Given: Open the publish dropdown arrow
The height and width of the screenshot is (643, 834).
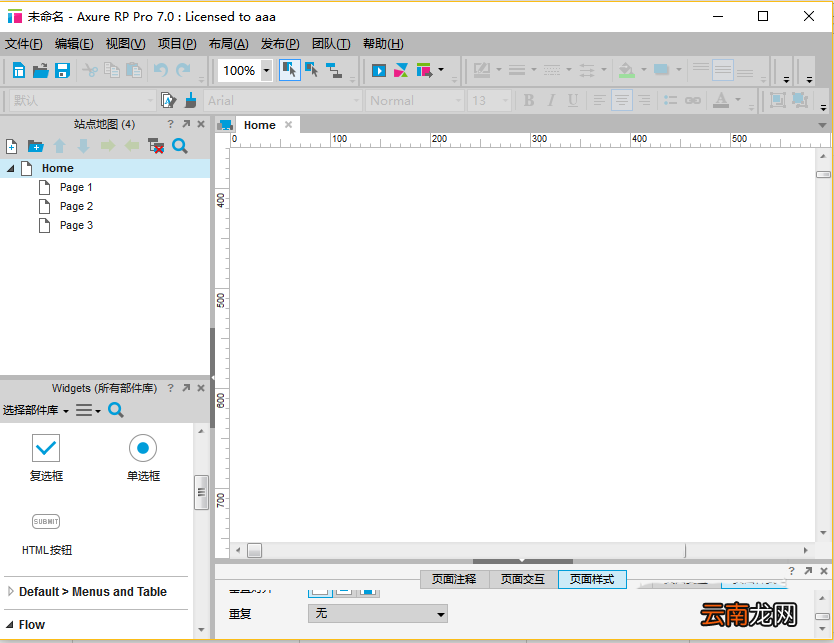Looking at the screenshot, I should pos(441,70).
